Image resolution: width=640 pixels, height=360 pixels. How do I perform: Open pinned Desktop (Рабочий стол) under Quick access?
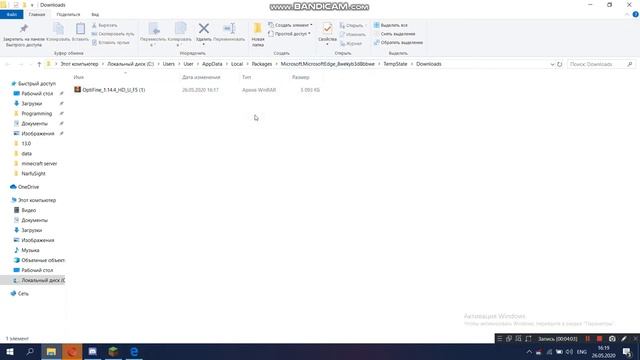coord(37,93)
